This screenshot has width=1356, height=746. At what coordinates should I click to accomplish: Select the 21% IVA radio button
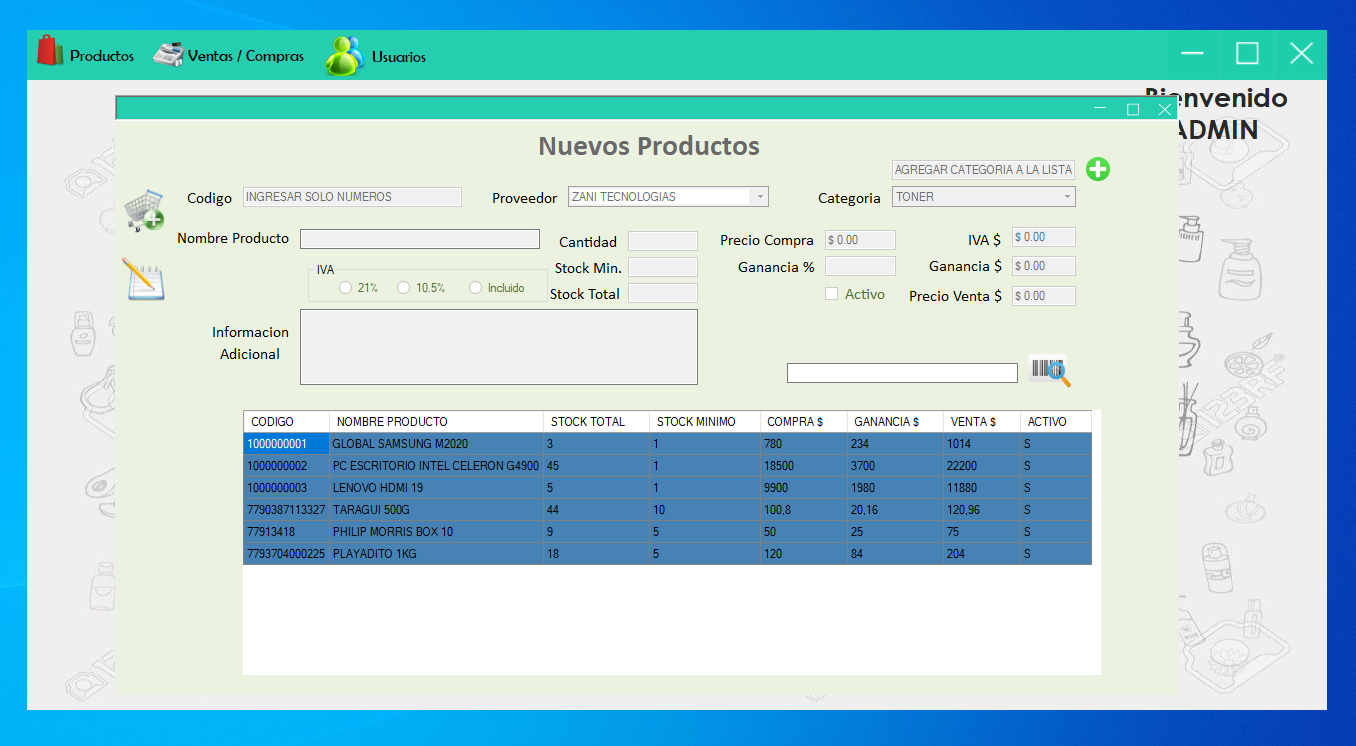tap(346, 288)
